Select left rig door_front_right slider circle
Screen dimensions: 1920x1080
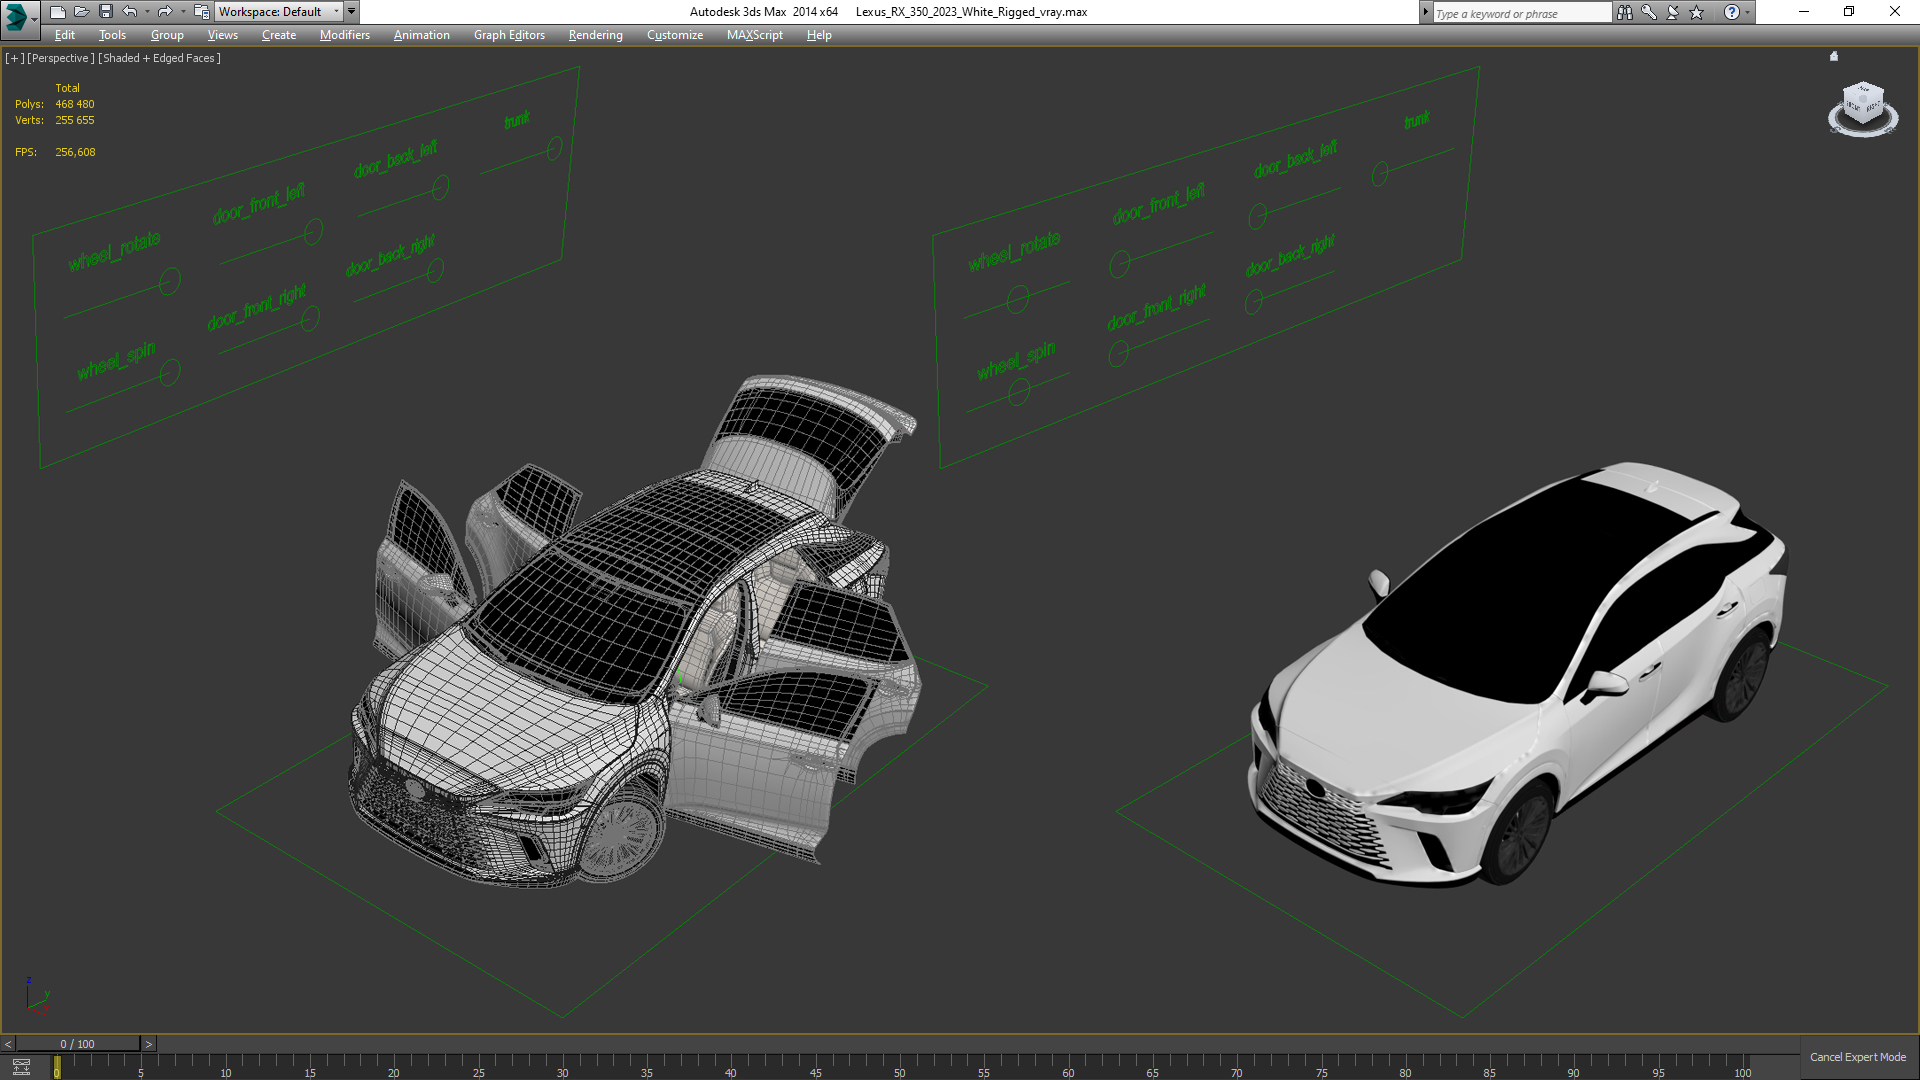pos(310,318)
